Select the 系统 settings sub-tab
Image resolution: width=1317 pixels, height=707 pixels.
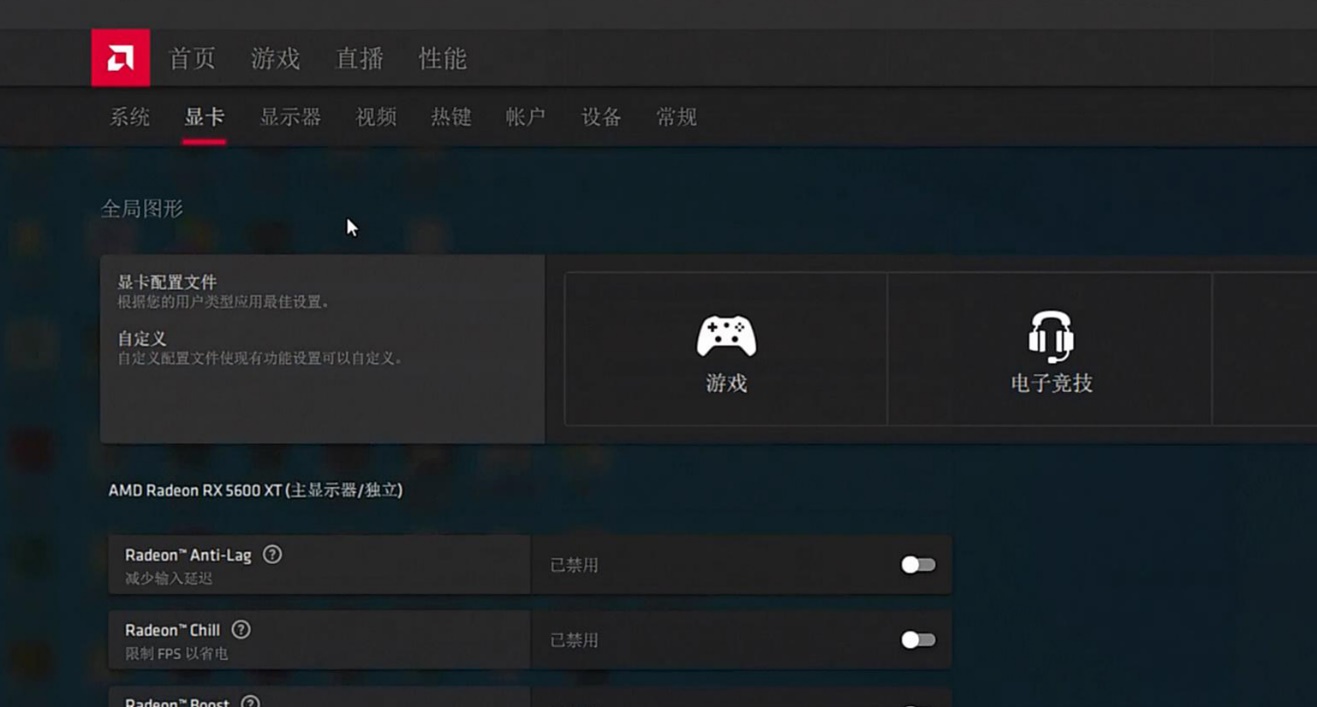click(129, 117)
